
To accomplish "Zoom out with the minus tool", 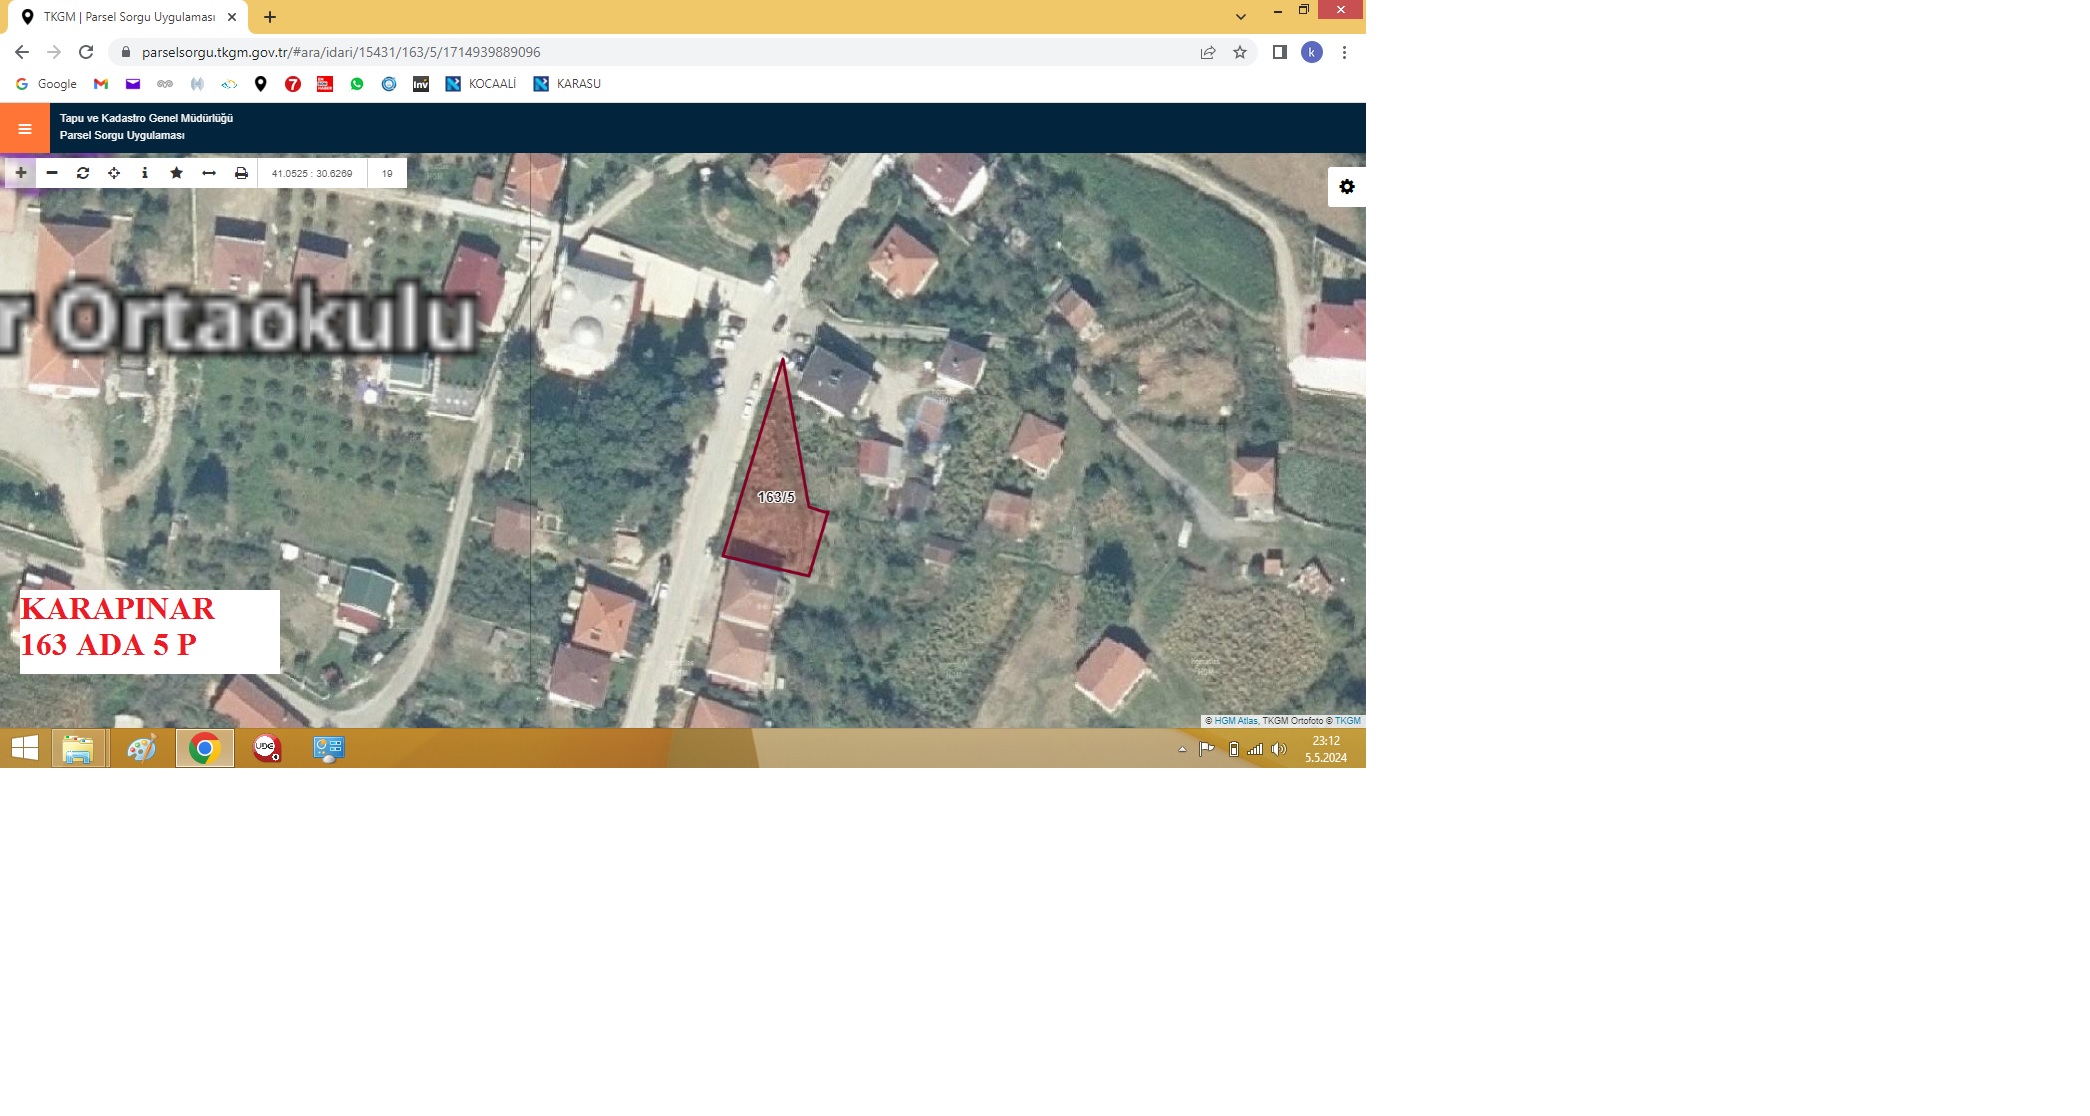I will click(x=52, y=173).
